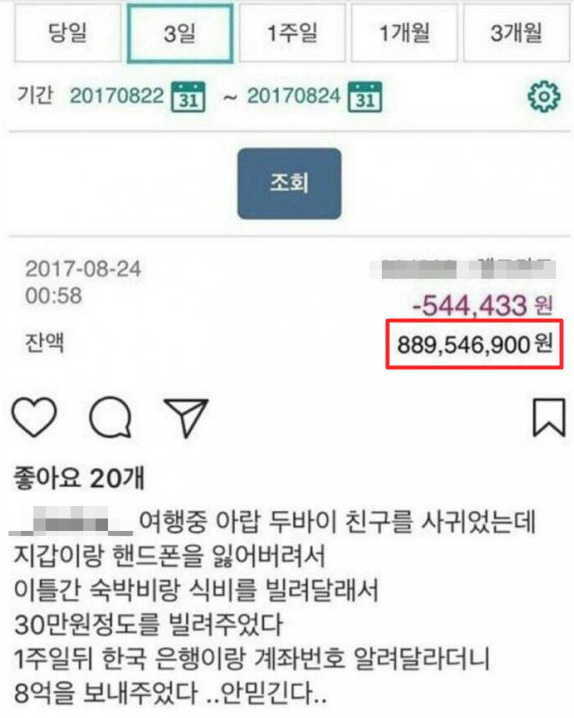This screenshot has height=718, width=574.
Task: Edit end date 20170824
Action: point(293,96)
